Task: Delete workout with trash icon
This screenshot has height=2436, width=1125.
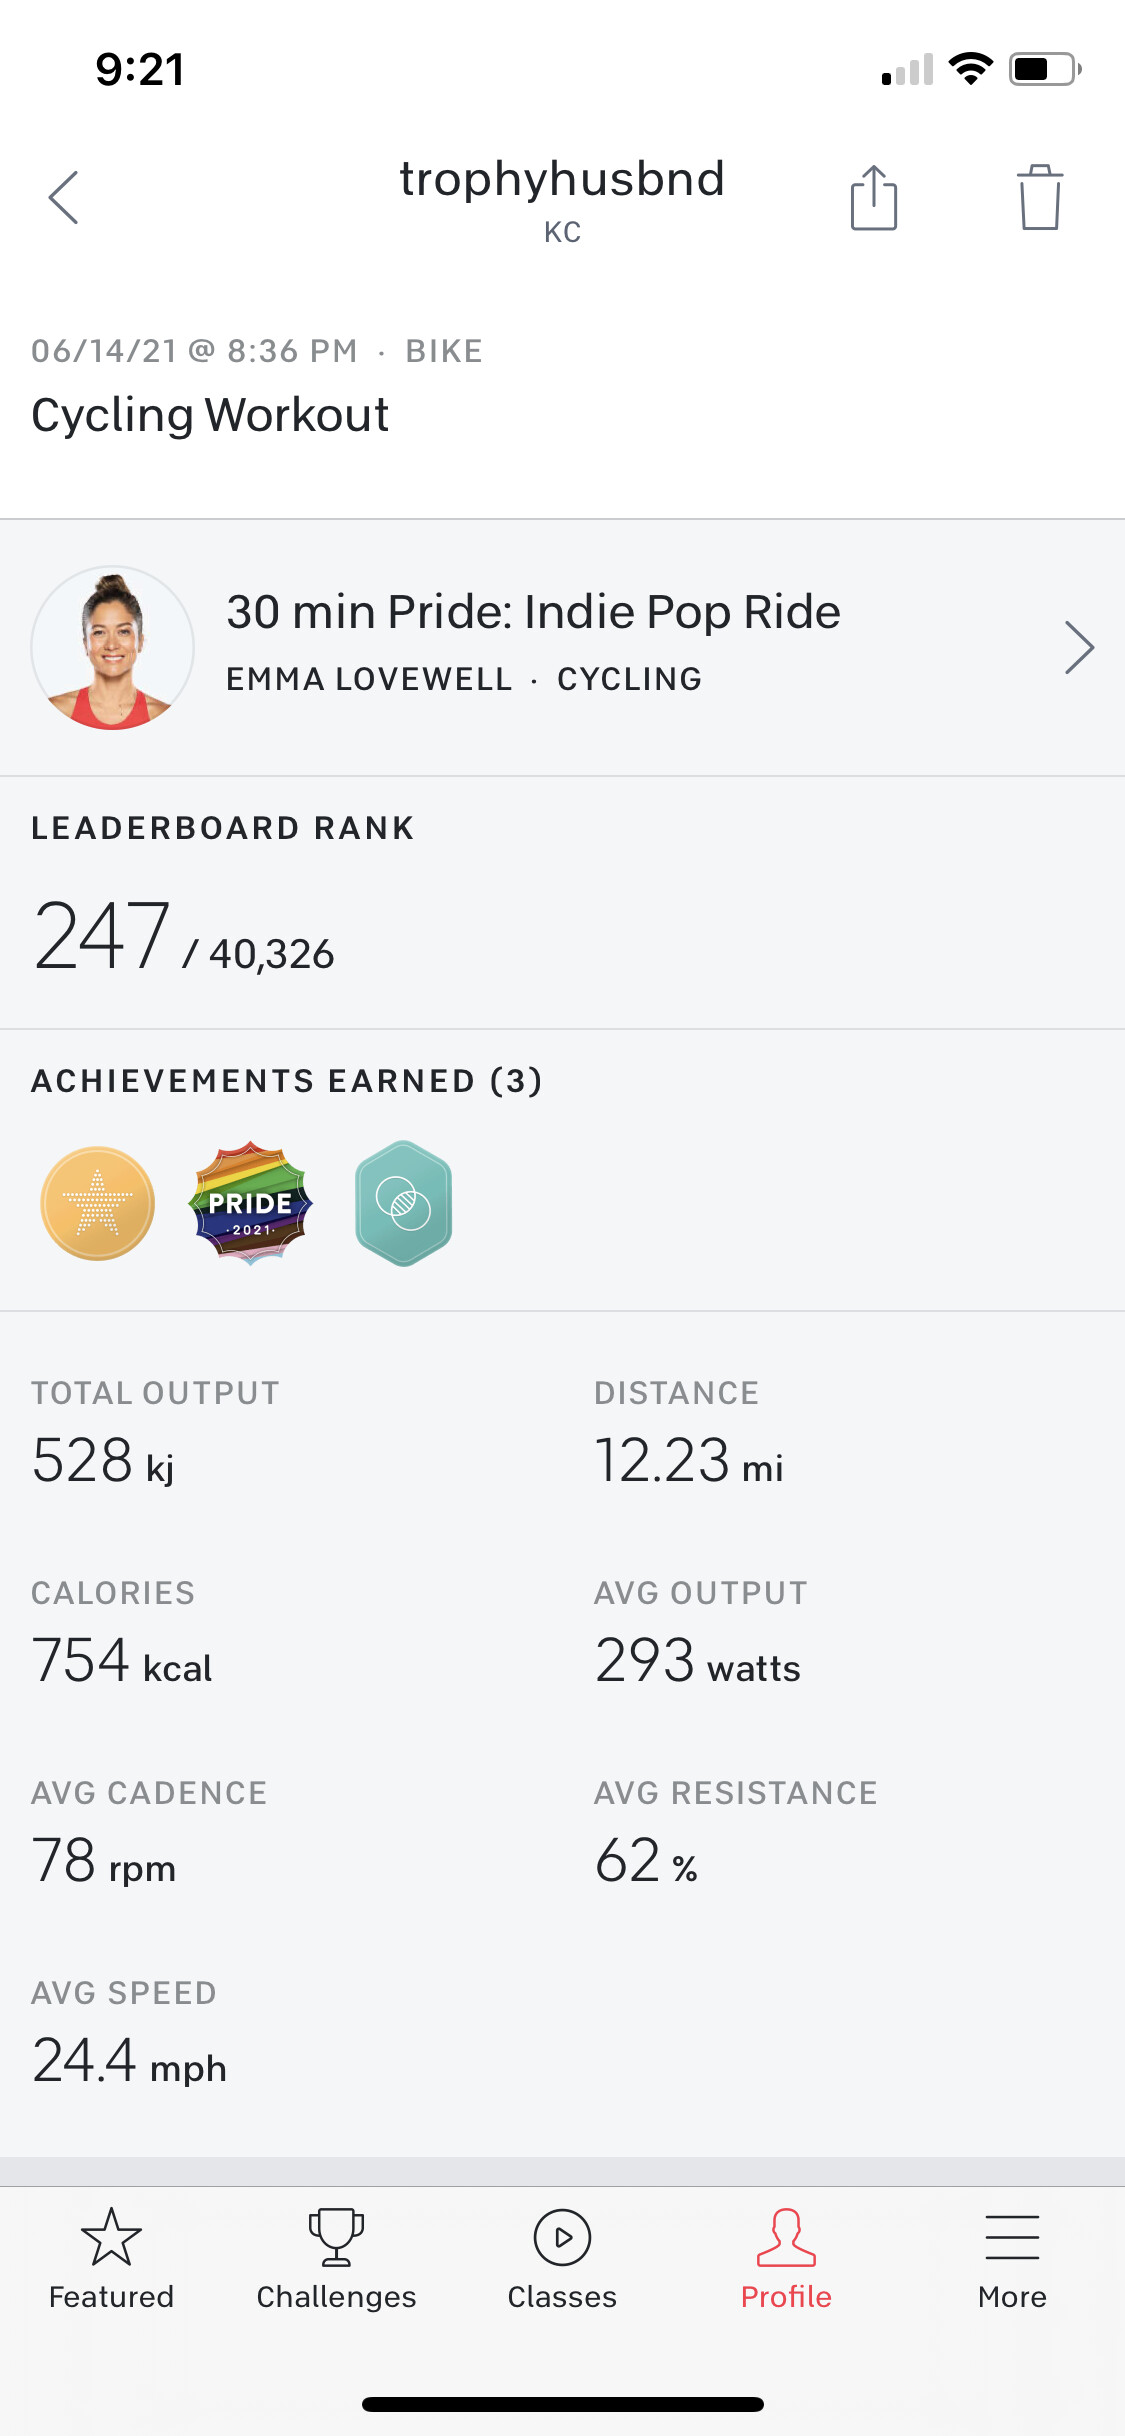Action: 1039,198
